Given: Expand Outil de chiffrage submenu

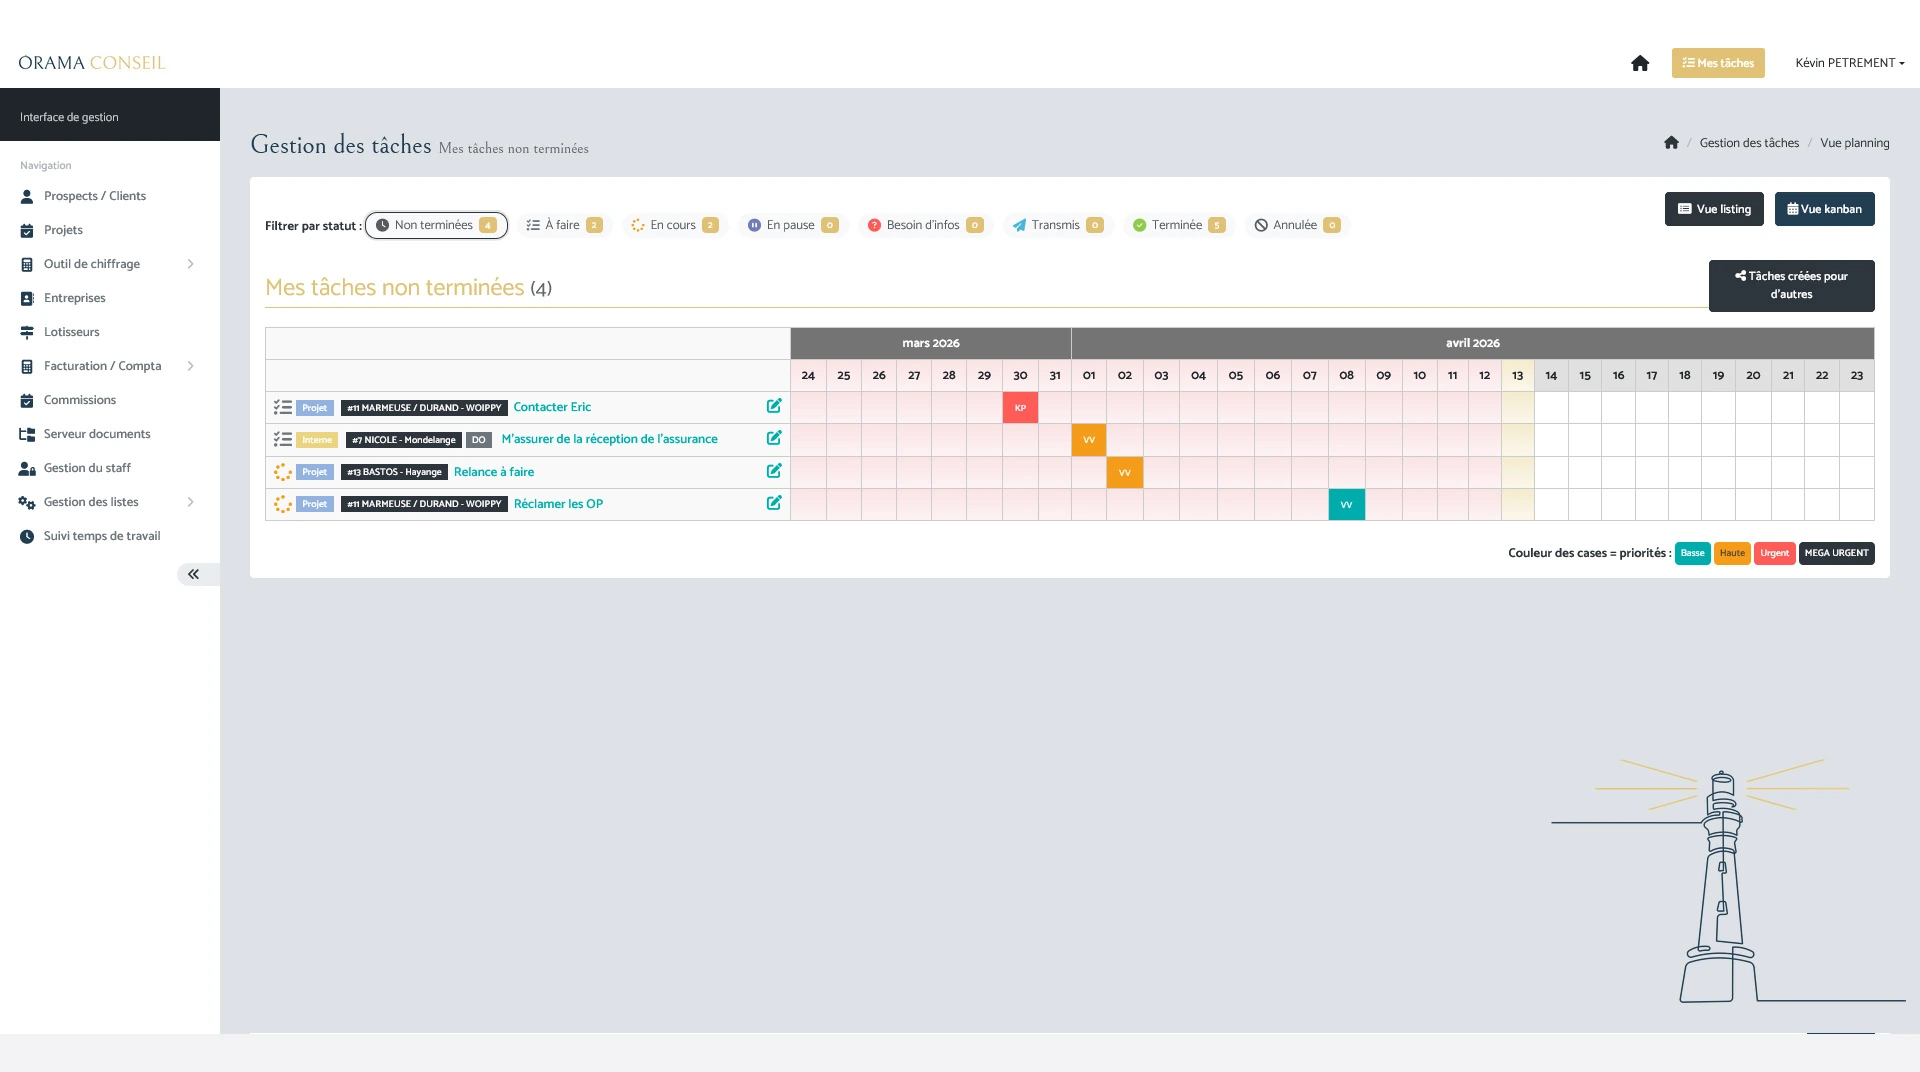Looking at the screenshot, I should point(190,264).
